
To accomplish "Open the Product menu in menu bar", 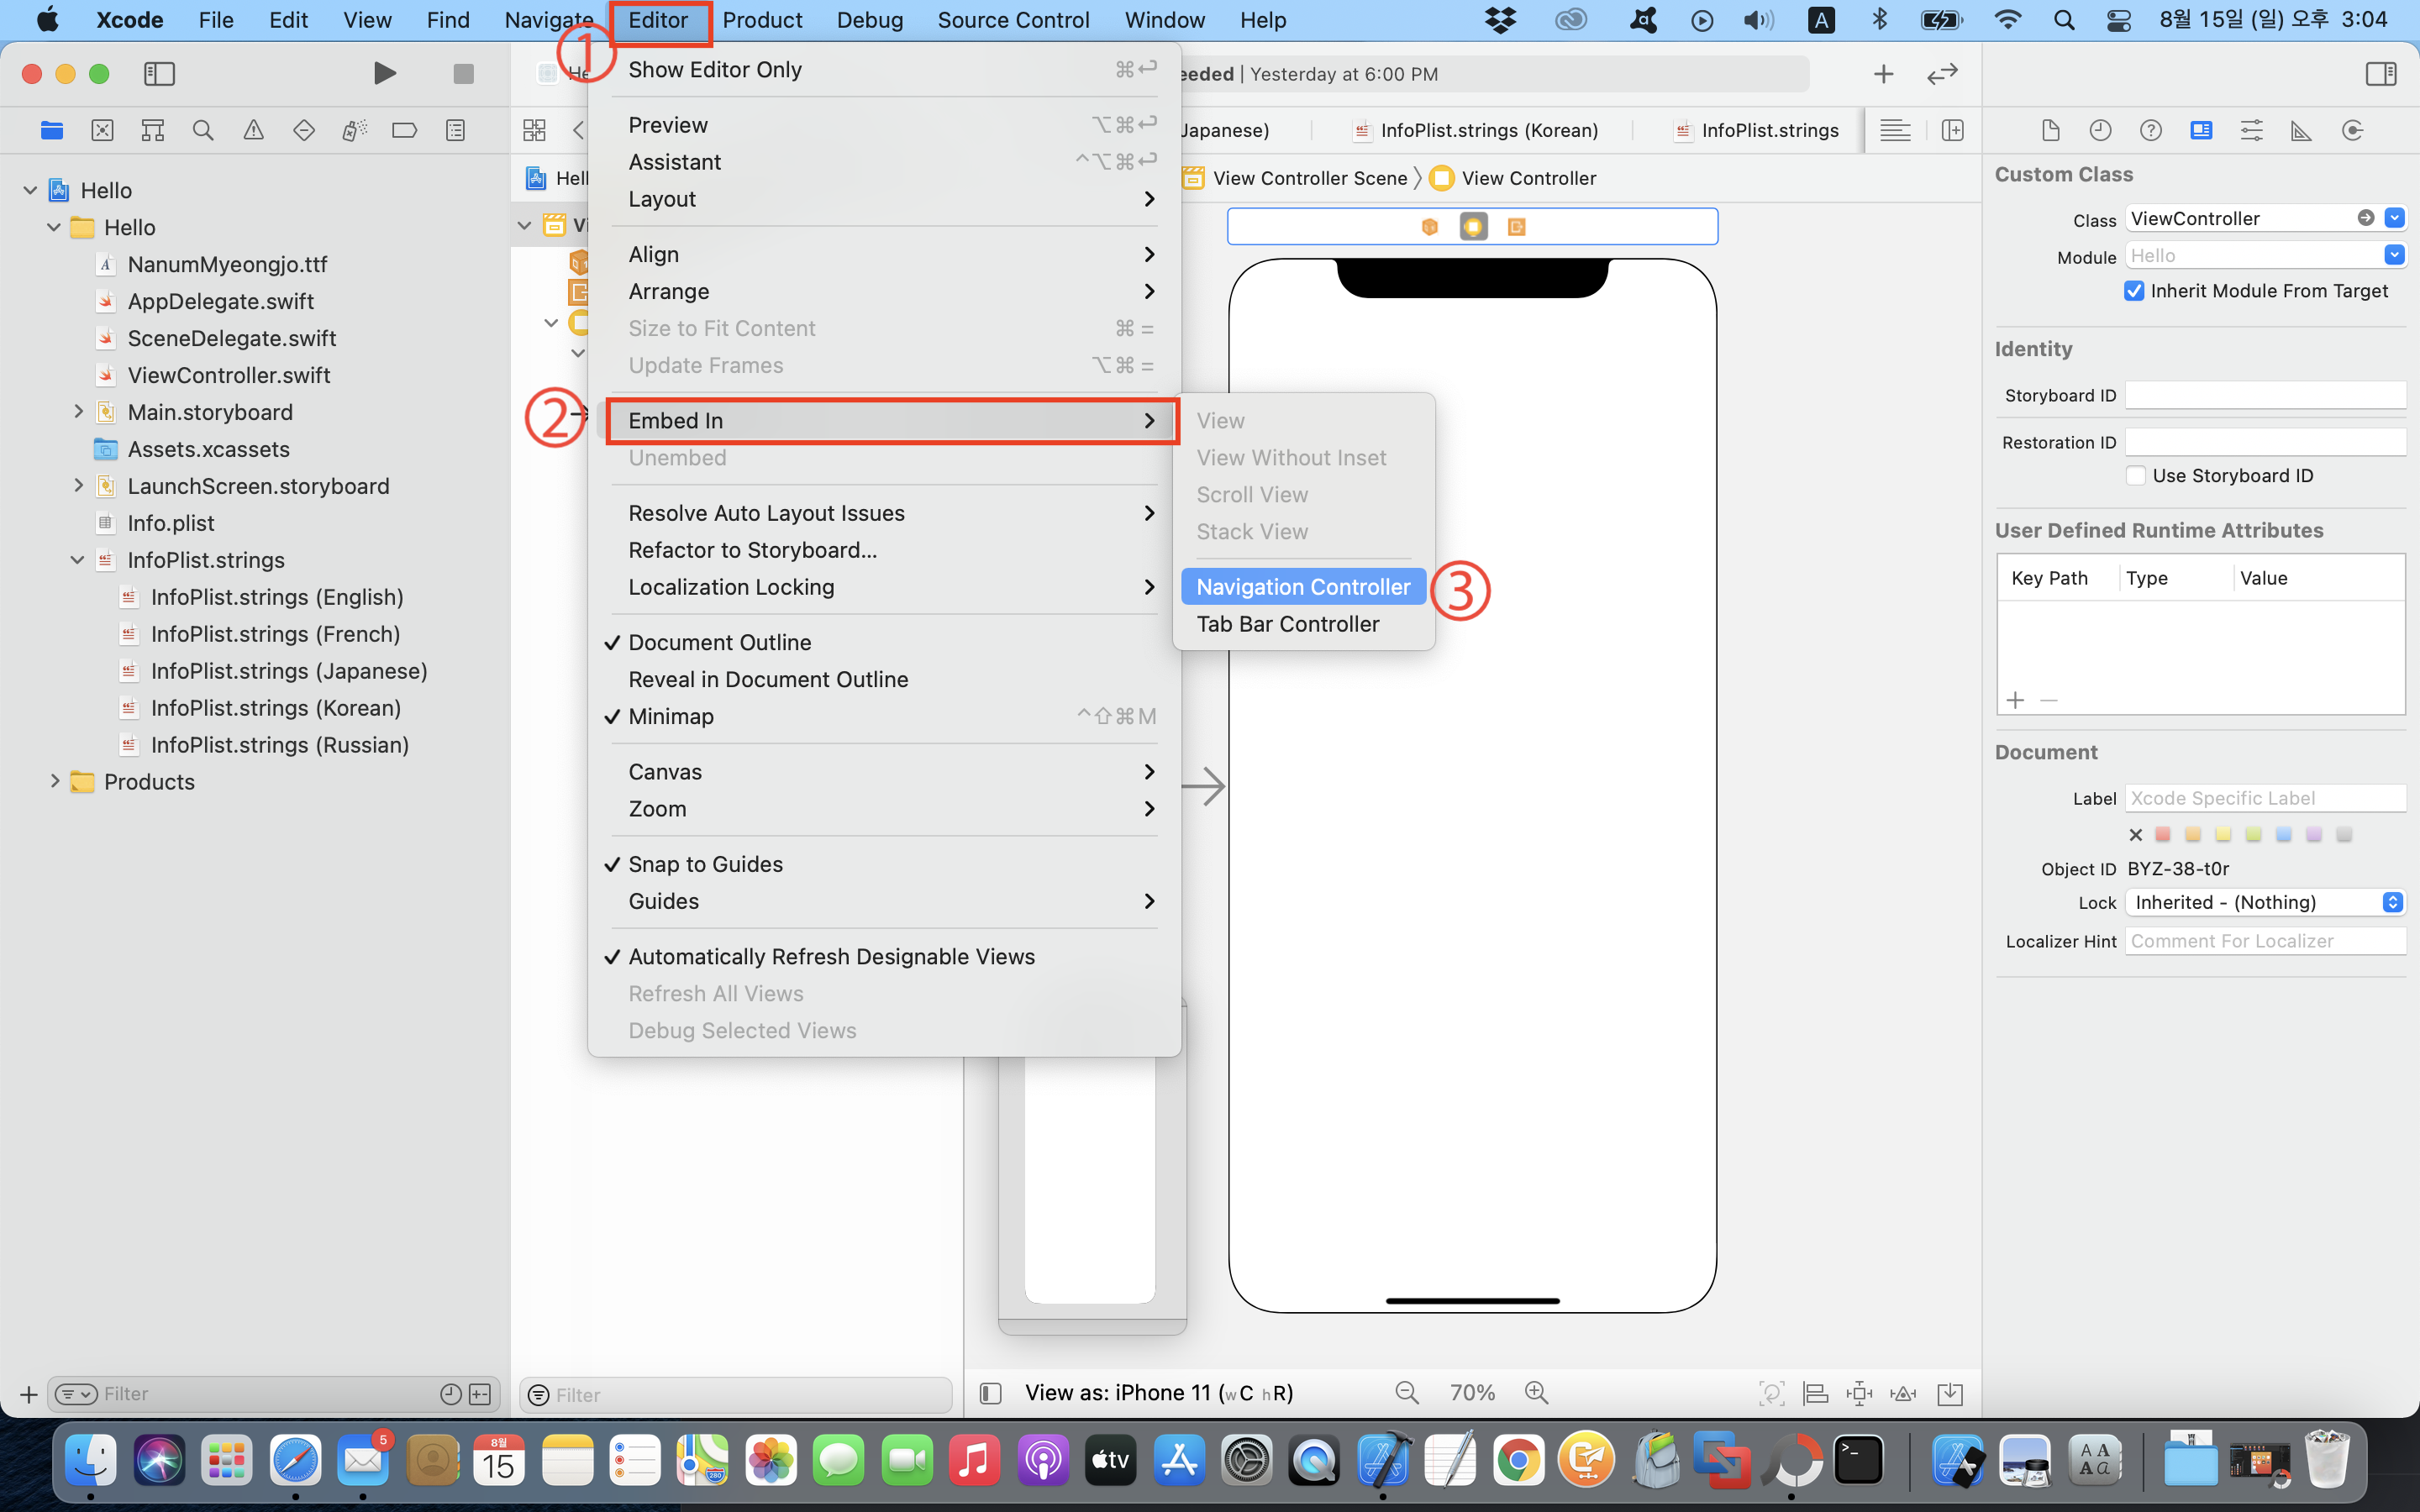I will coord(762,20).
